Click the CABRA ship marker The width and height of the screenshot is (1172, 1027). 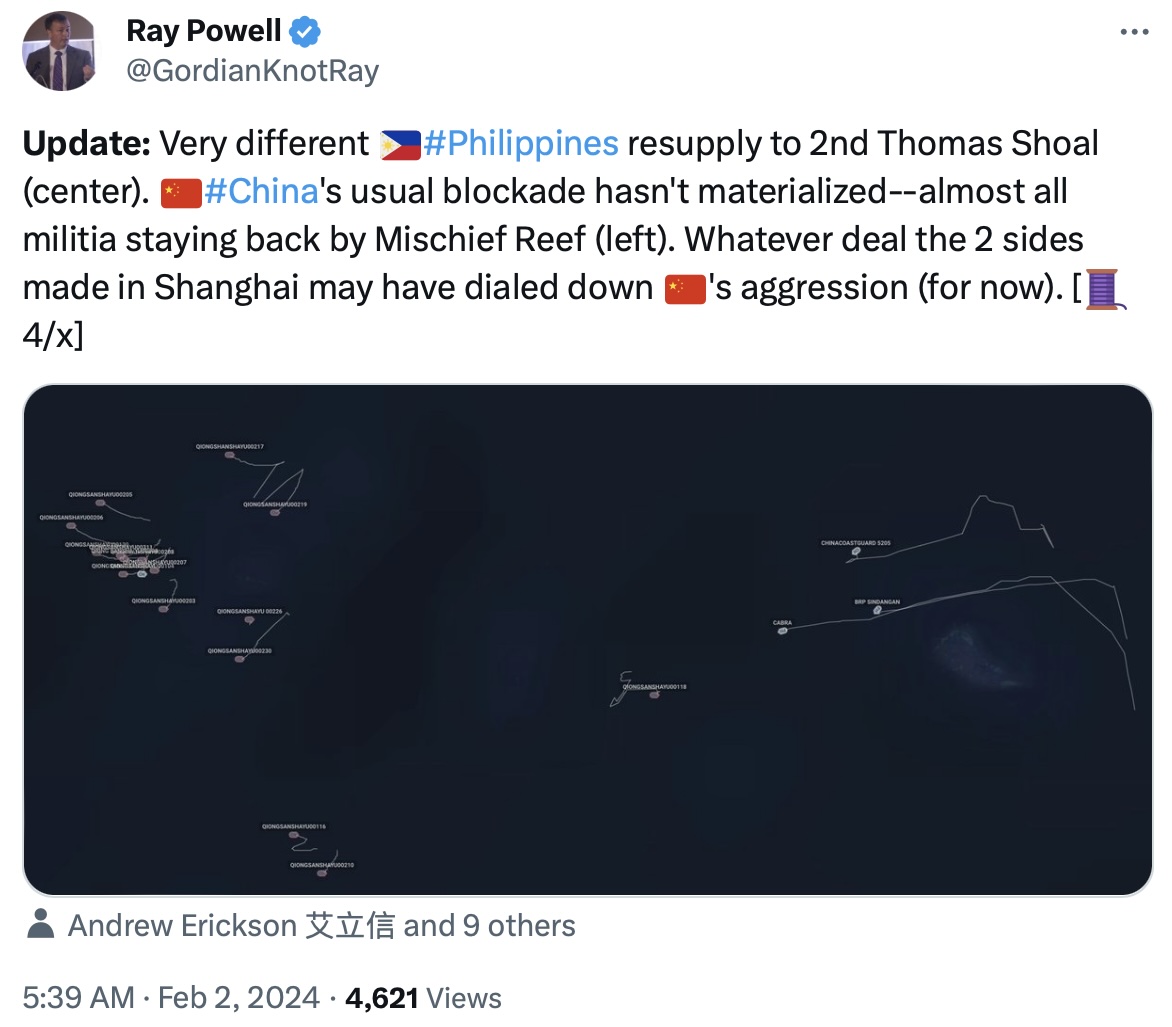tap(782, 631)
